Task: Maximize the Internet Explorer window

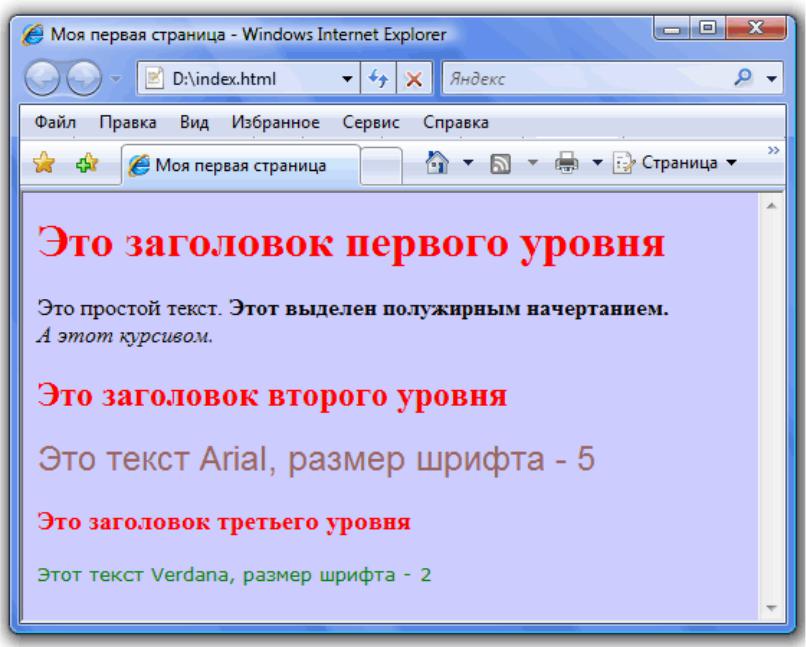Action: pos(708,27)
